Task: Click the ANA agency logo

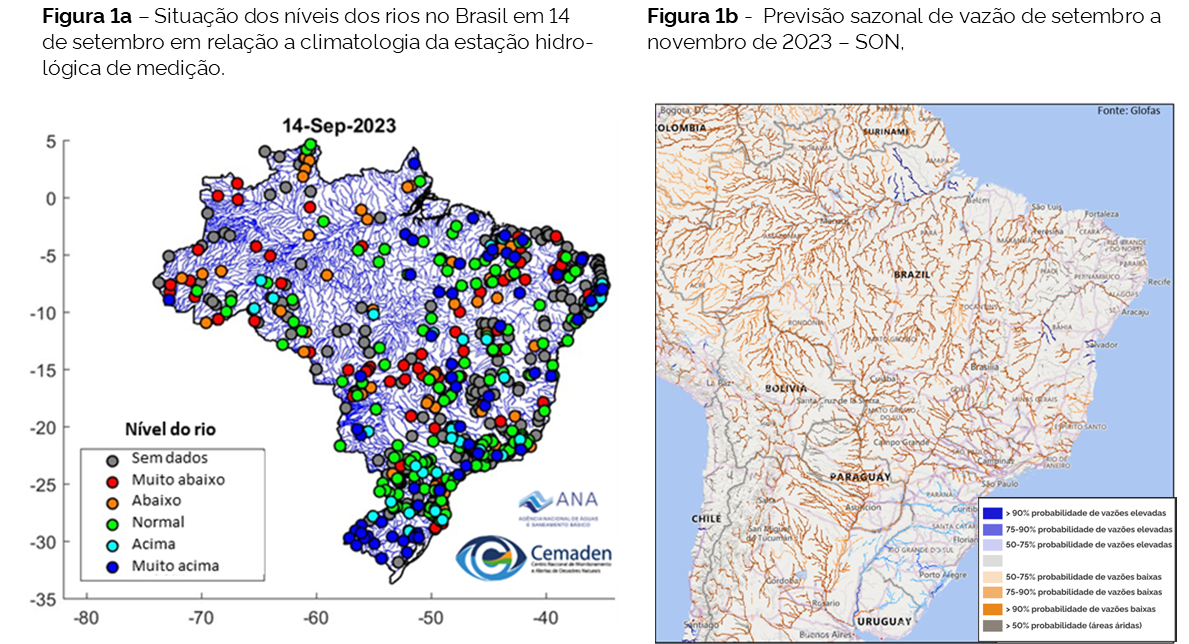Action: (x=559, y=507)
